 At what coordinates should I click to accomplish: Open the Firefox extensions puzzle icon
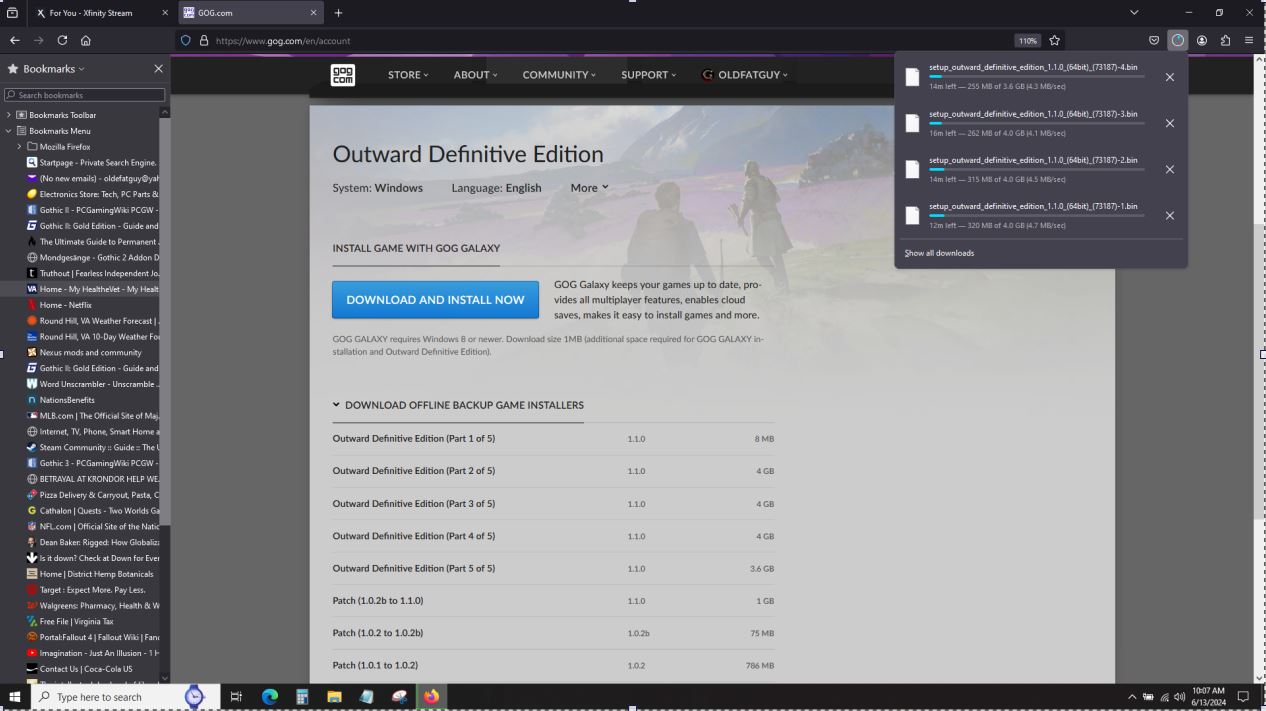[1225, 41]
